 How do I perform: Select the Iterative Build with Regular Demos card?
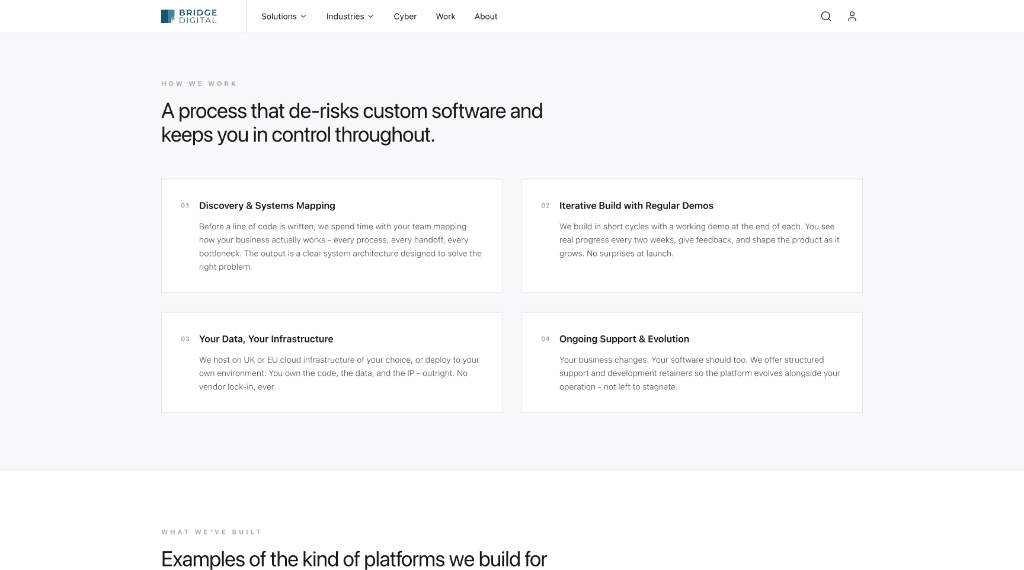coord(692,236)
